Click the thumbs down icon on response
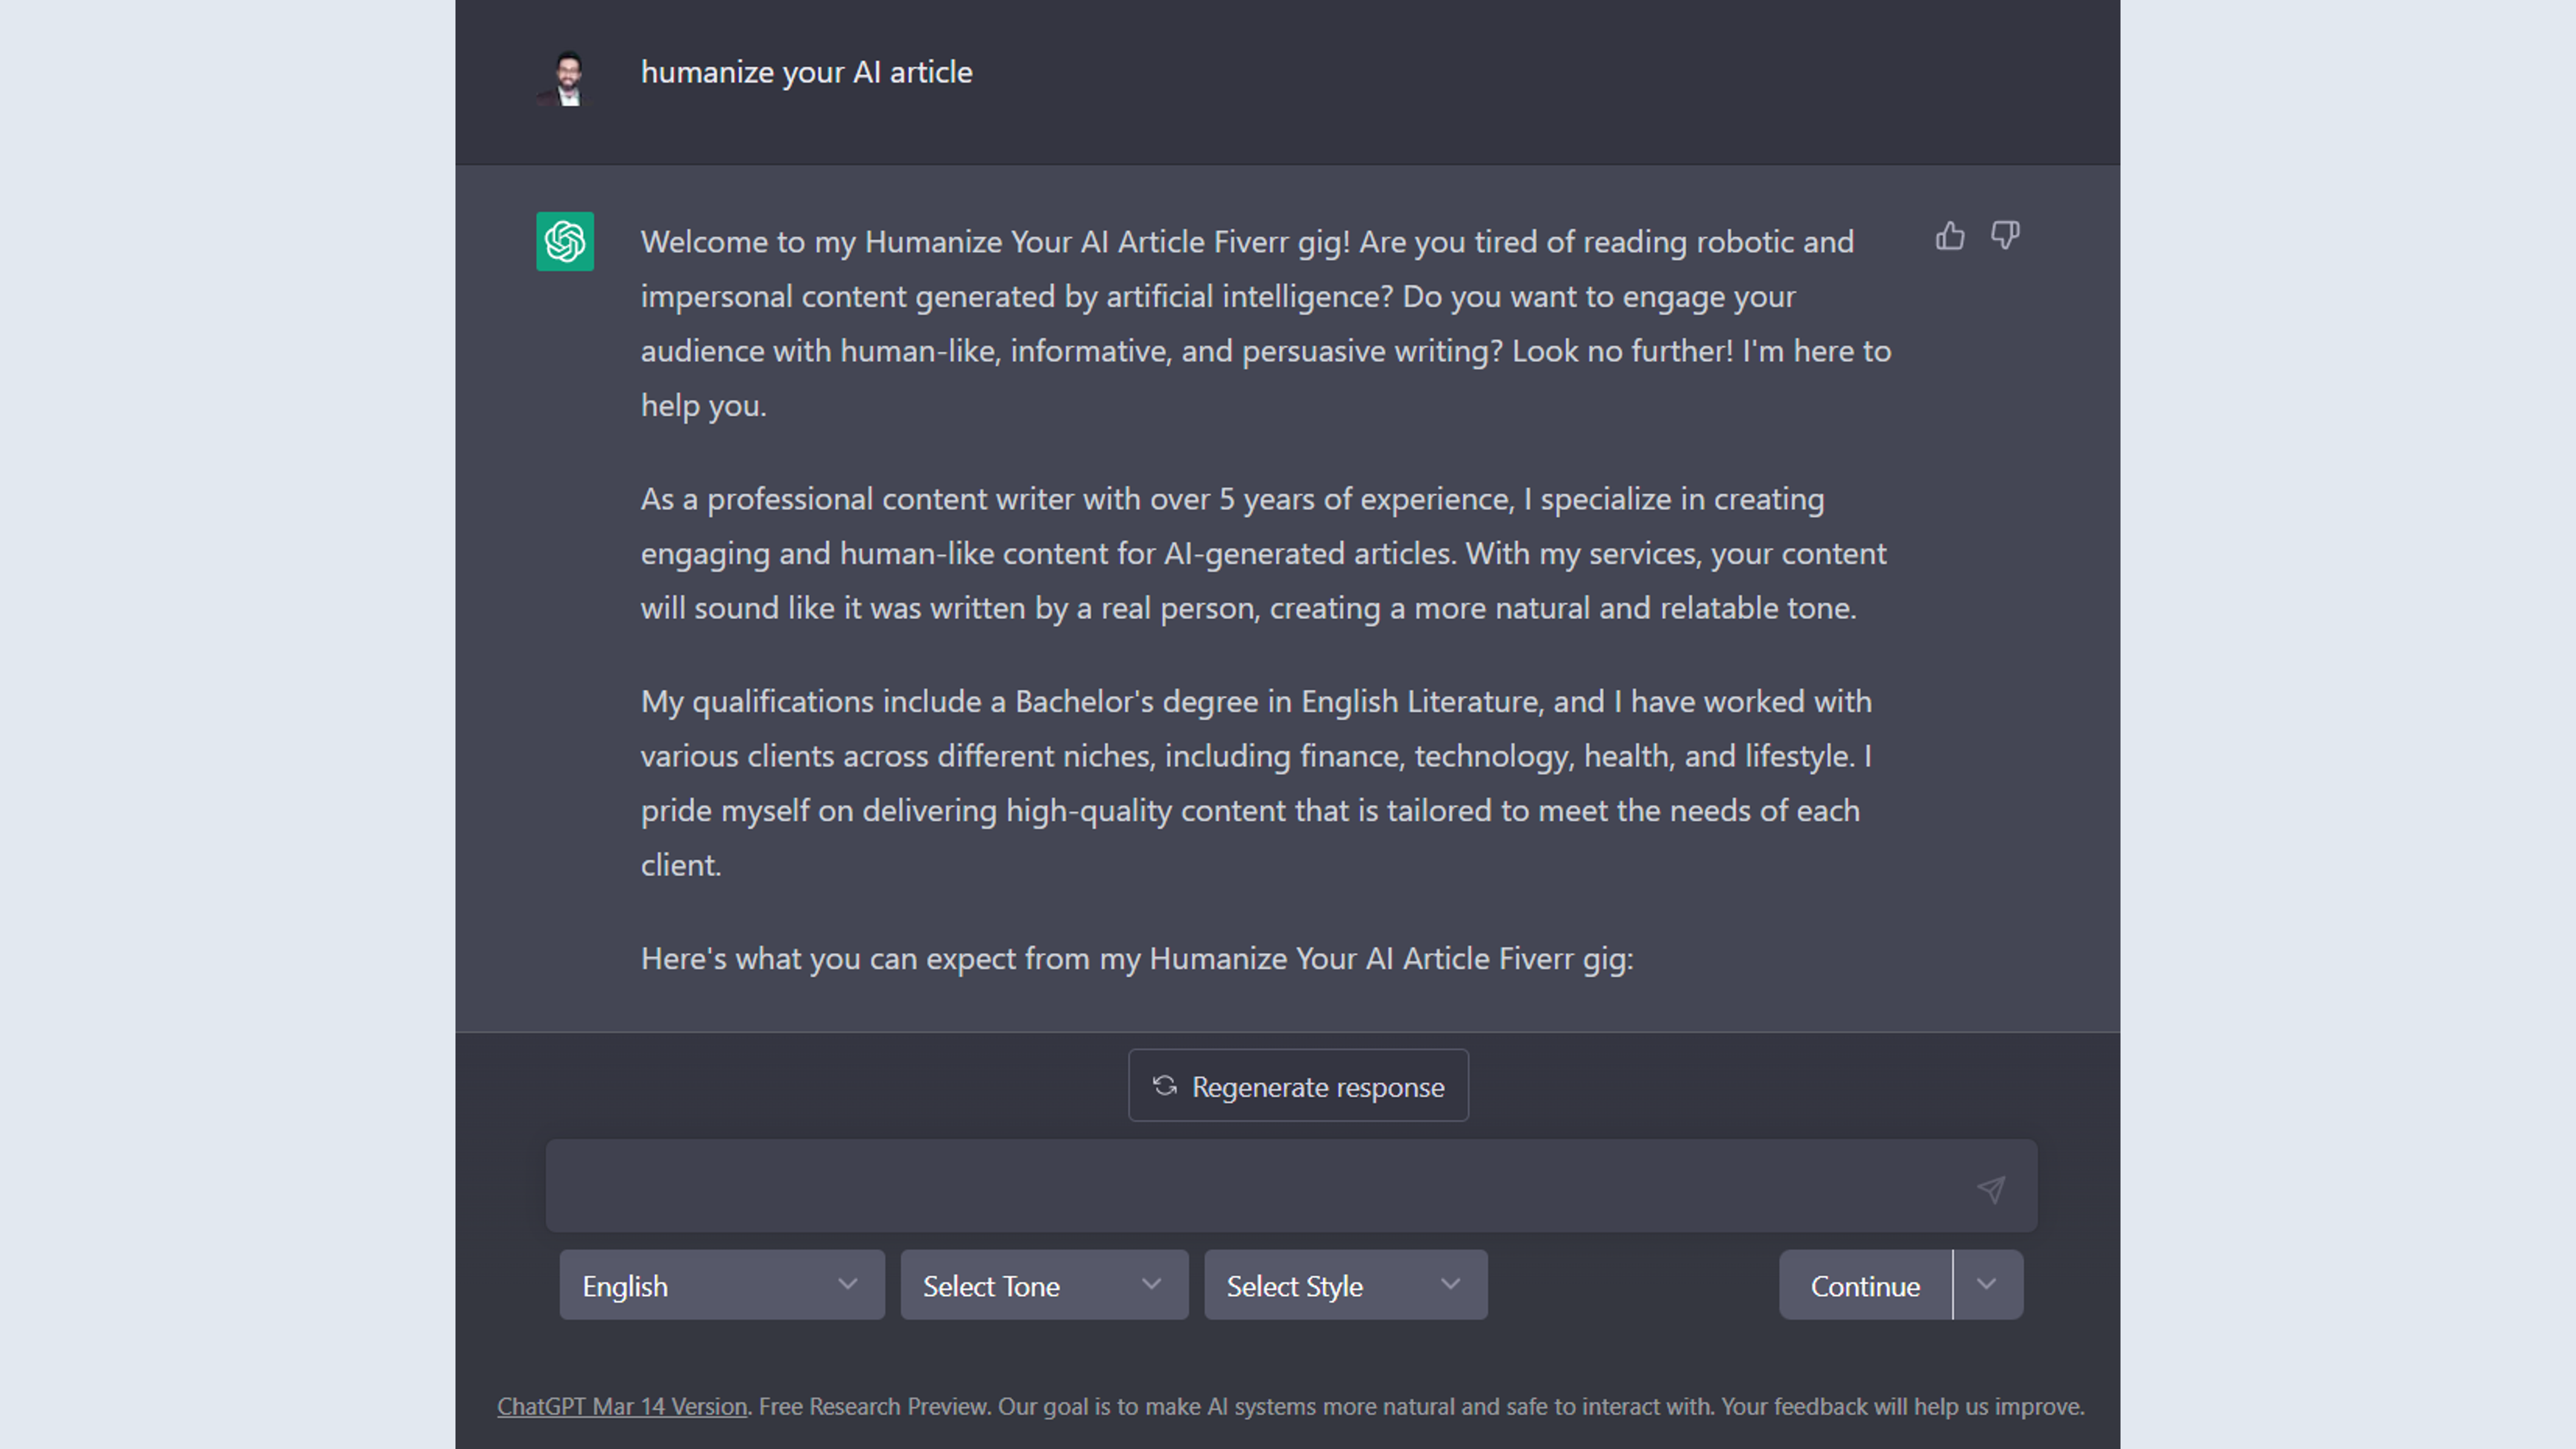The width and height of the screenshot is (2576, 1449). 2005,236
